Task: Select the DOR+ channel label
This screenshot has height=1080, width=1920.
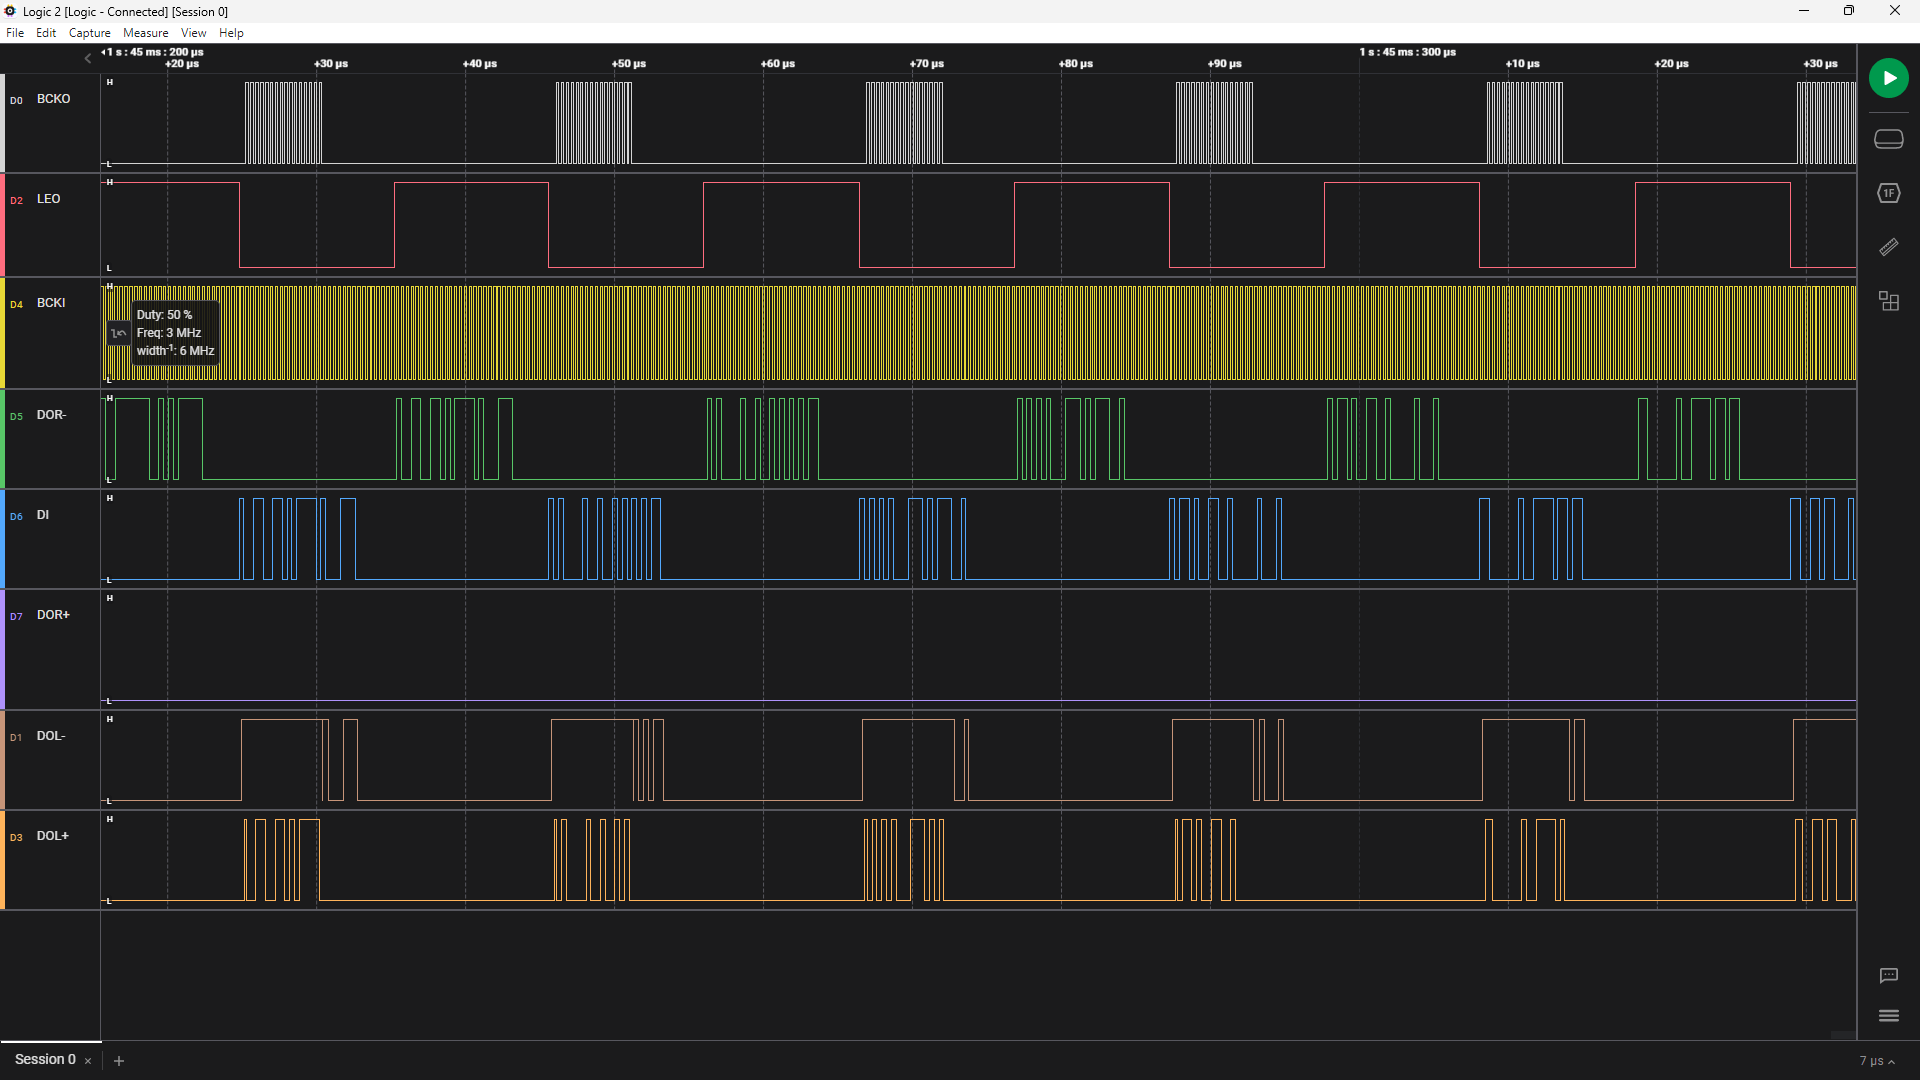Action: [x=53, y=615]
